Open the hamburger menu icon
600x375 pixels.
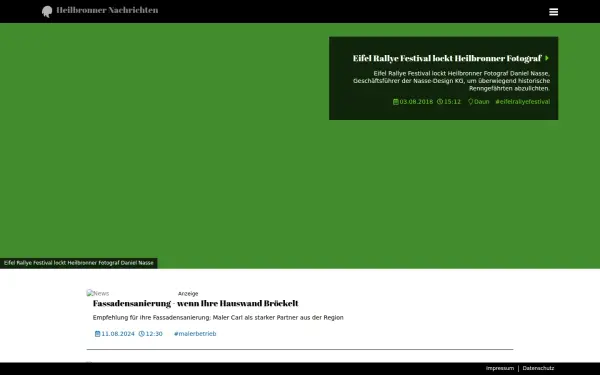(553, 12)
